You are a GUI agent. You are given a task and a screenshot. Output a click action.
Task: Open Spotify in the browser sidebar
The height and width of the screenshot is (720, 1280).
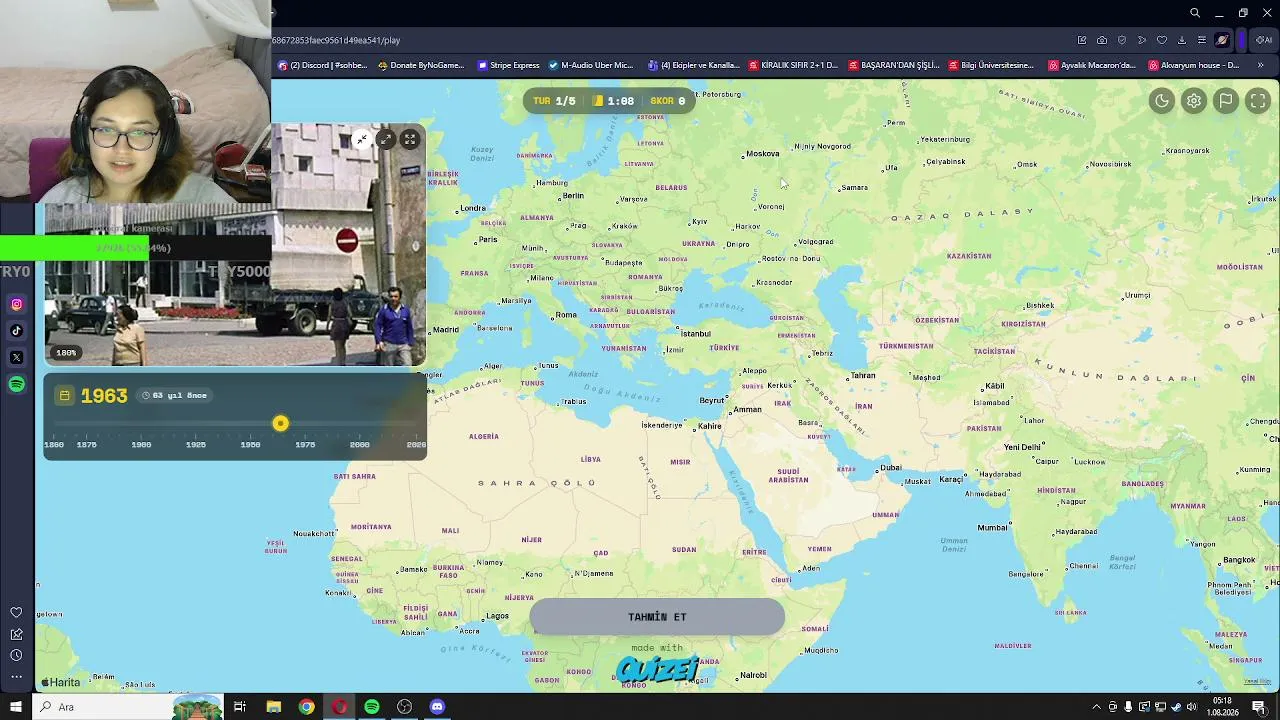16,384
